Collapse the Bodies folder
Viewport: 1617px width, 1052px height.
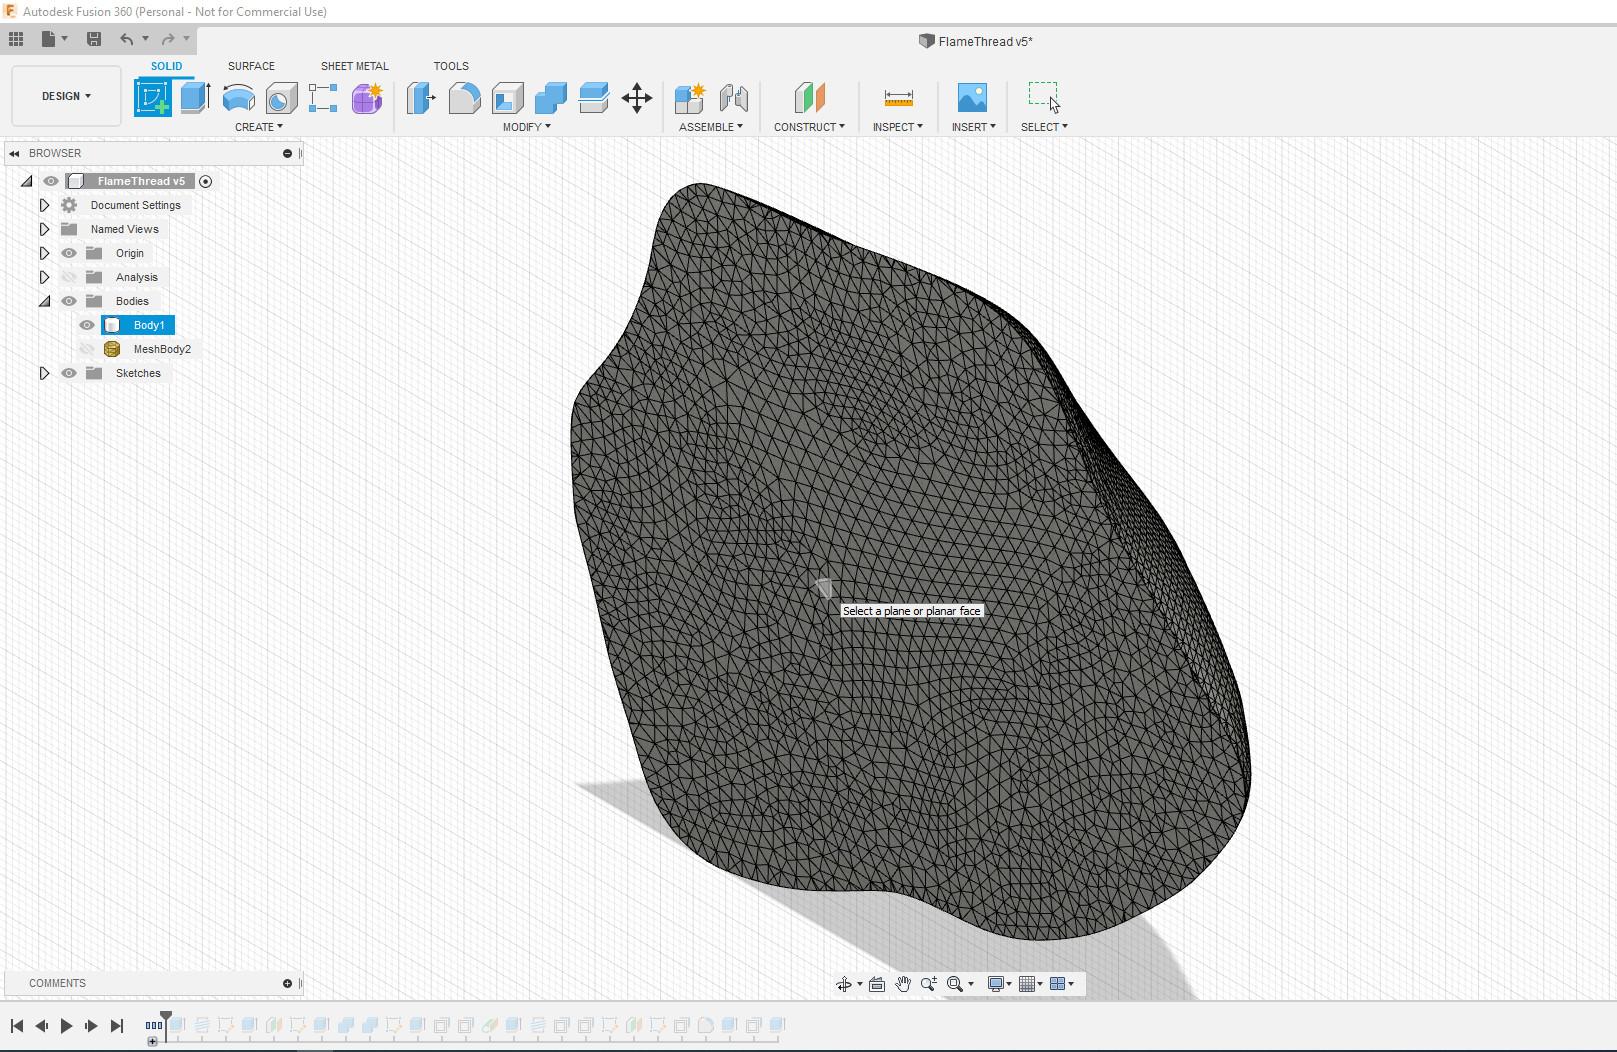(x=44, y=301)
